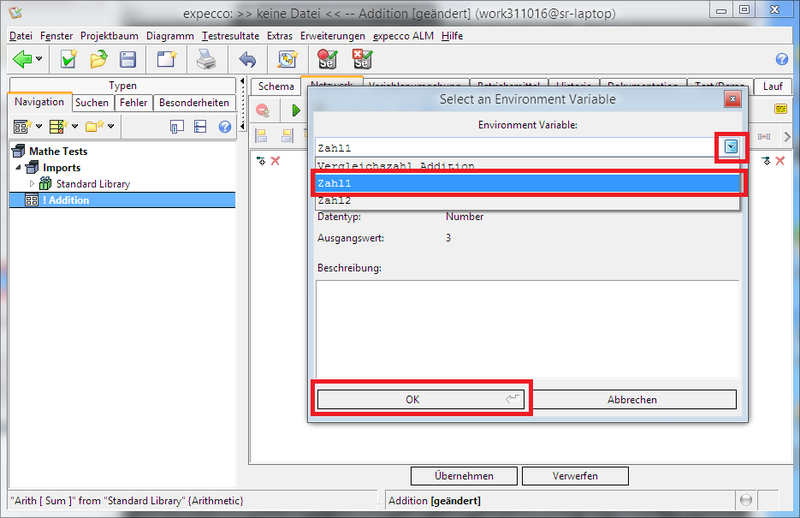Screen dimensions: 800x518
Task: Switch to the Lauf tab
Action: click(x=772, y=86)
